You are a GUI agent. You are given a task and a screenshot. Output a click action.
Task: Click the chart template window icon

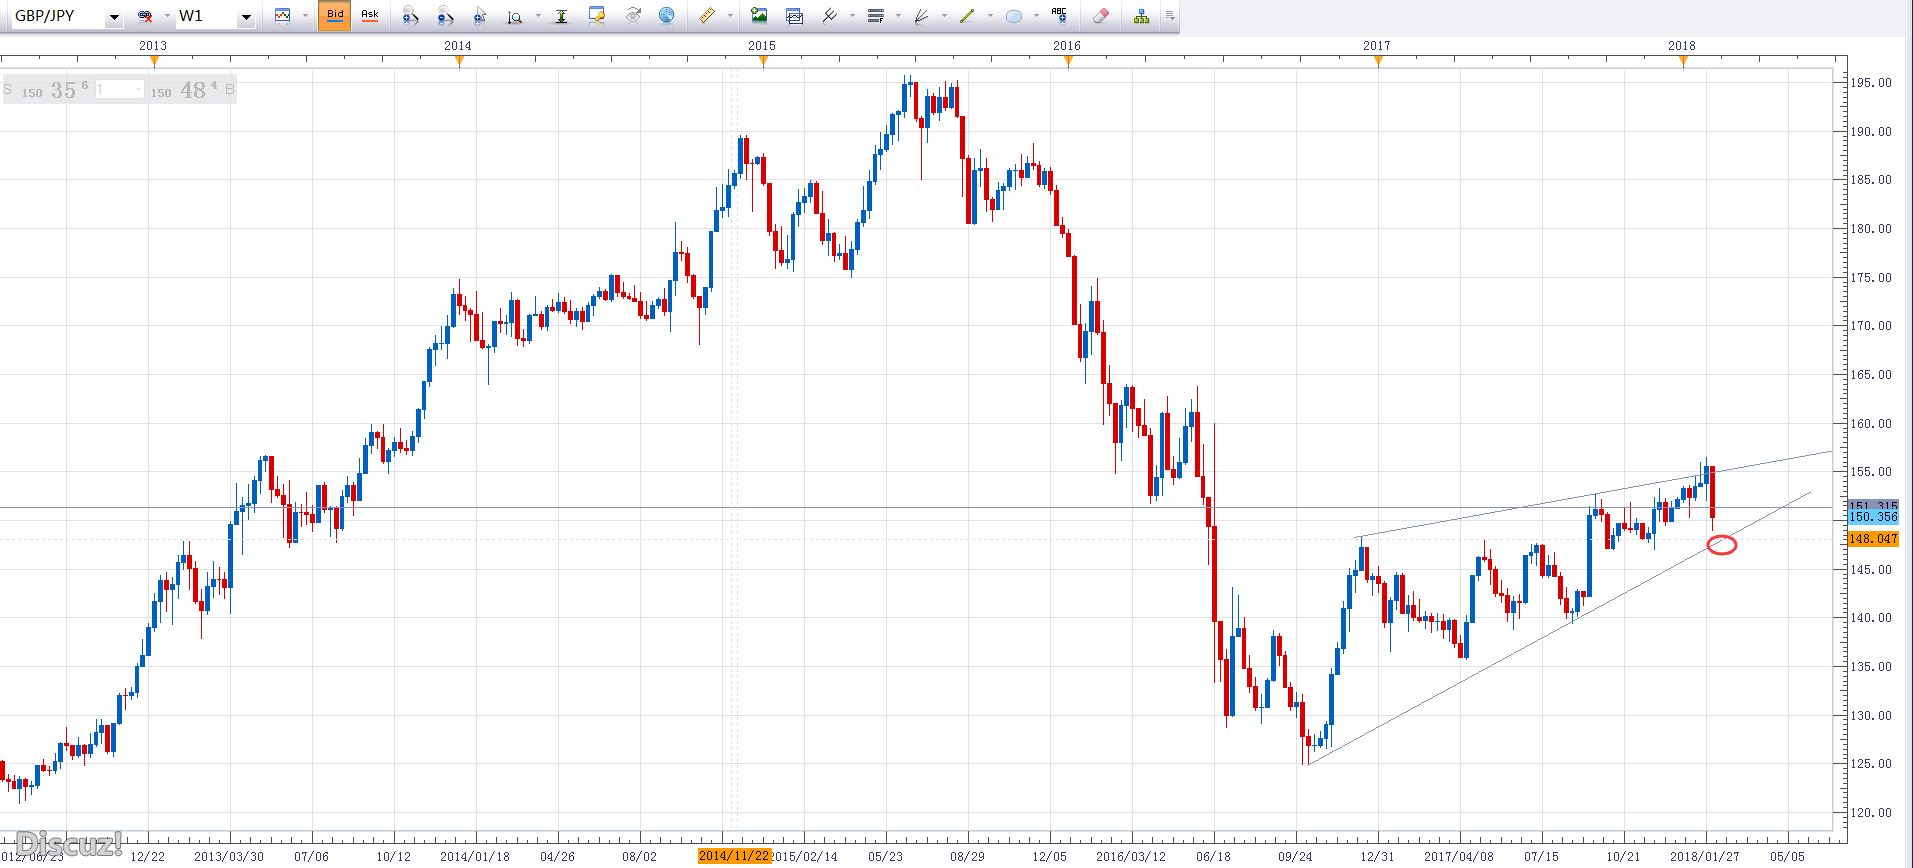tap(795, 16)
